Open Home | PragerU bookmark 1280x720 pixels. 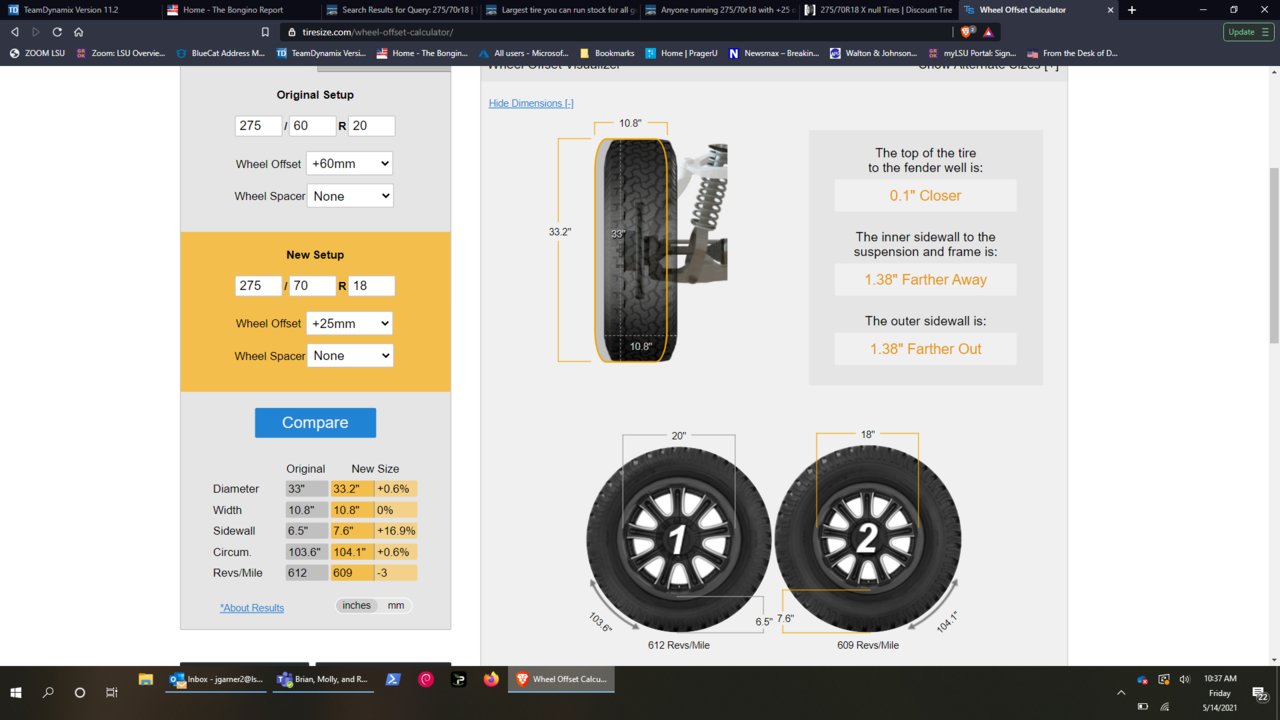681,53
